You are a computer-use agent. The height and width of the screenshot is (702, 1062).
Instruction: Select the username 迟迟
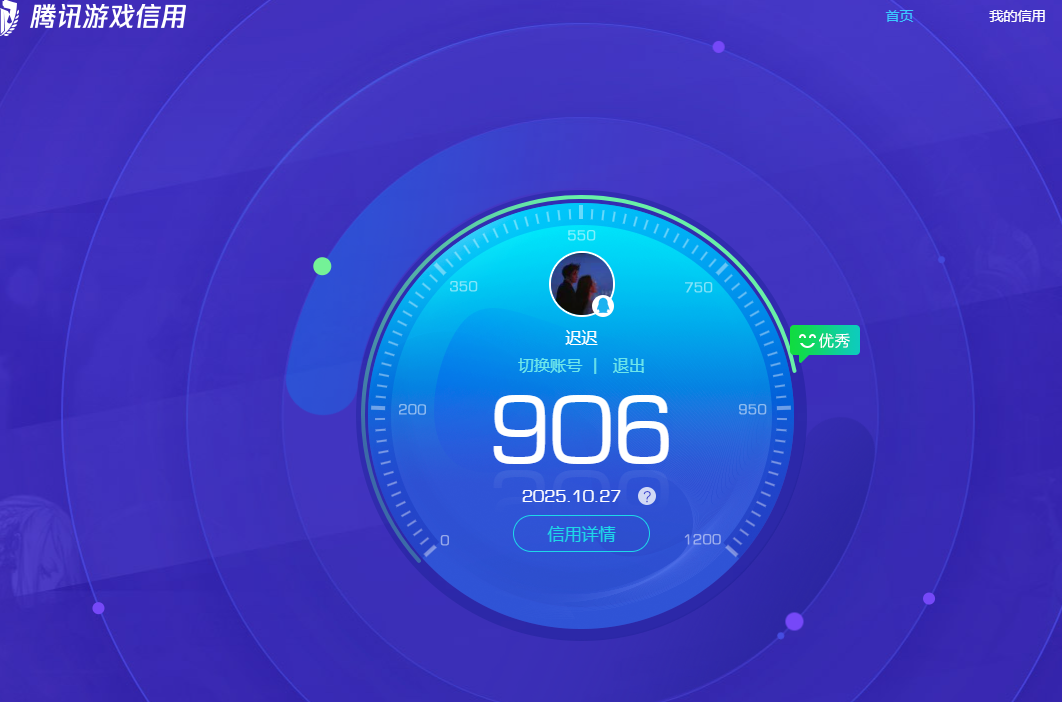click(581, 338)
